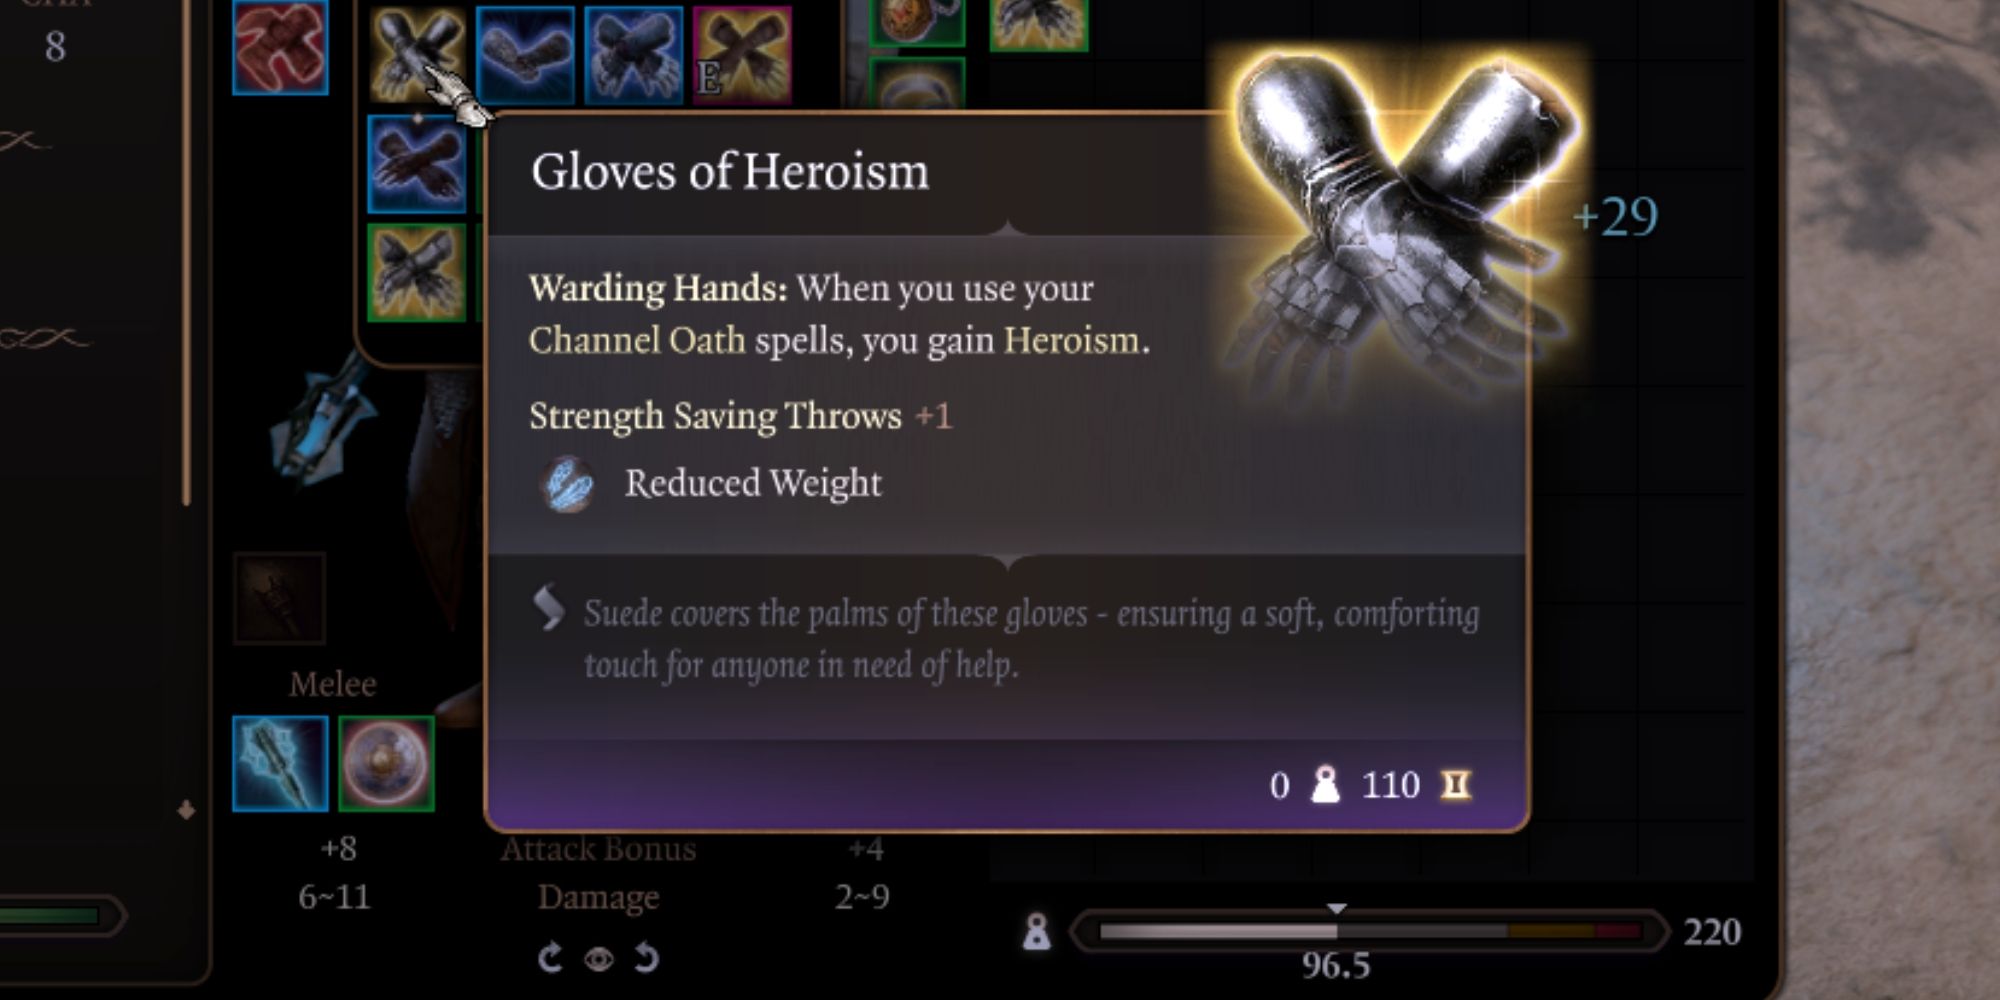Click the Channel Oath highlighted link
Viewport: 2000px width, 1000px height.
click(637, 341)
